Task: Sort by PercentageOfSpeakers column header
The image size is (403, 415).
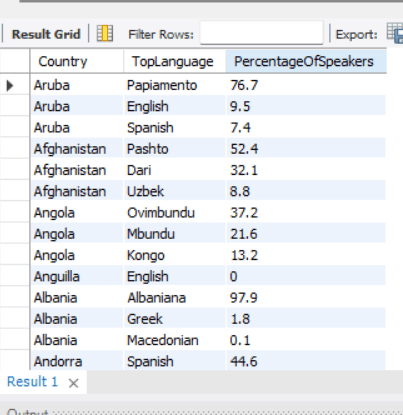Action: coord(306,61)
